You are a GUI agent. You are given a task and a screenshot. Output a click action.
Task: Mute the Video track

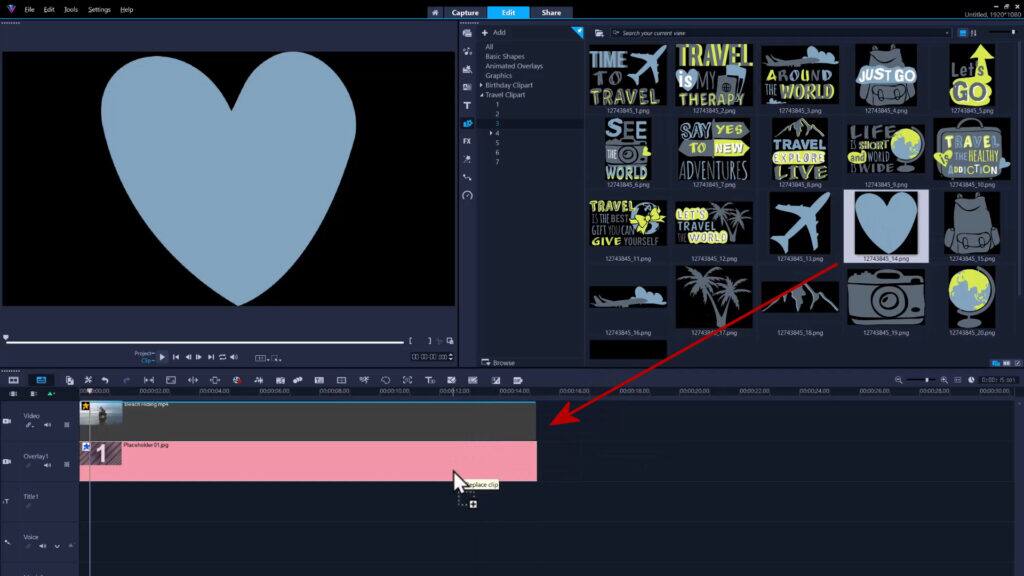click(x=47, y=423)
